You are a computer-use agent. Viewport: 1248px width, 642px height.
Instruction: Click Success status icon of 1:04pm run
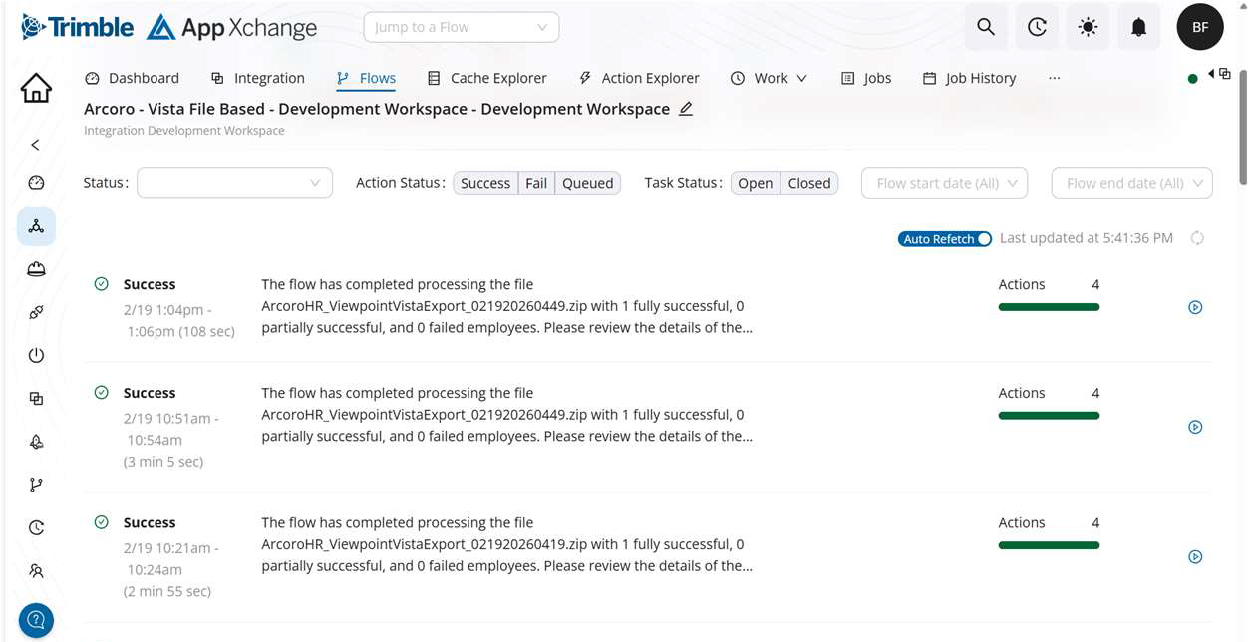[101, 284]
